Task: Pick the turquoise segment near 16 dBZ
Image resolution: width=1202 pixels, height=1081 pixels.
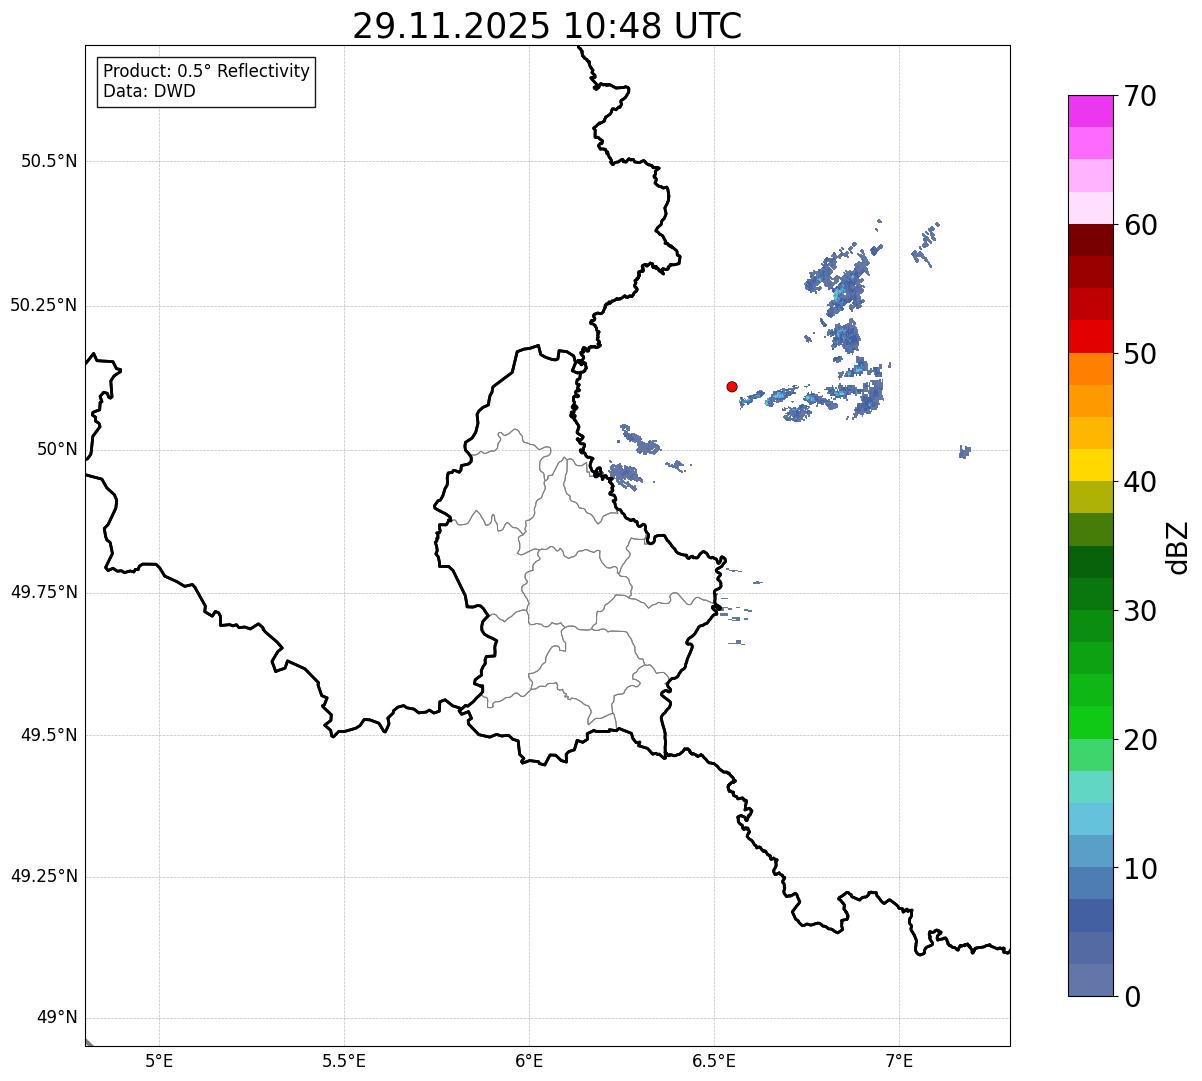Action: click(x=1090, y=787)
